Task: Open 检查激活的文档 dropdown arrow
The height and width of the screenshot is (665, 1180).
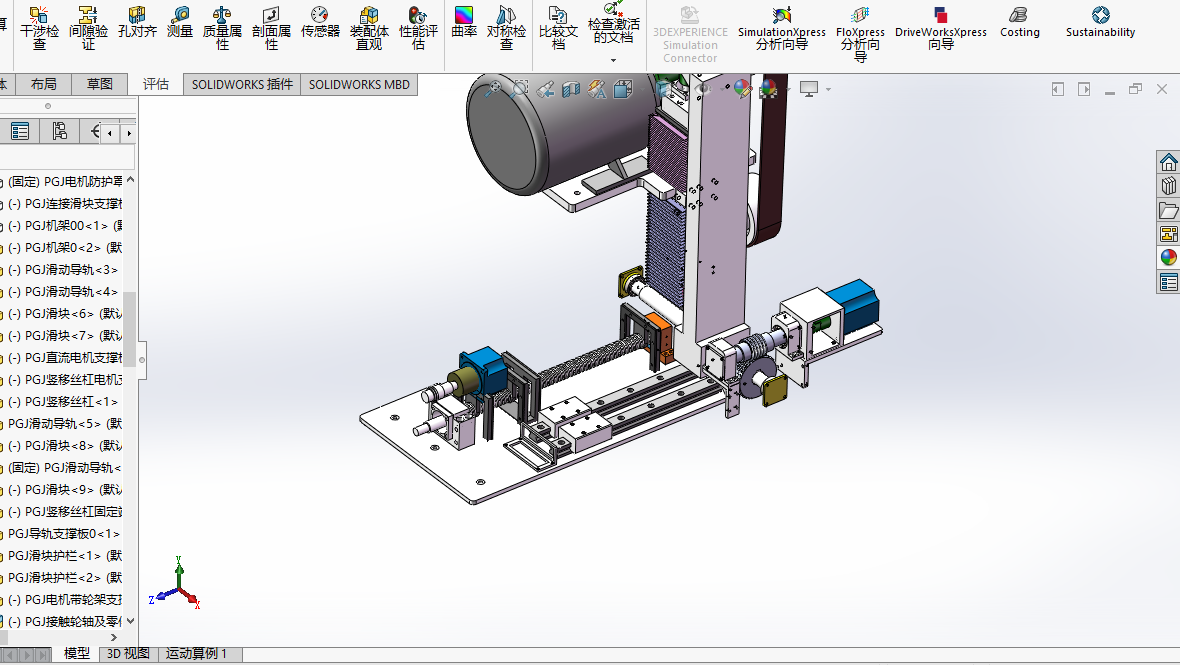Action: click(x=613, y=60)
